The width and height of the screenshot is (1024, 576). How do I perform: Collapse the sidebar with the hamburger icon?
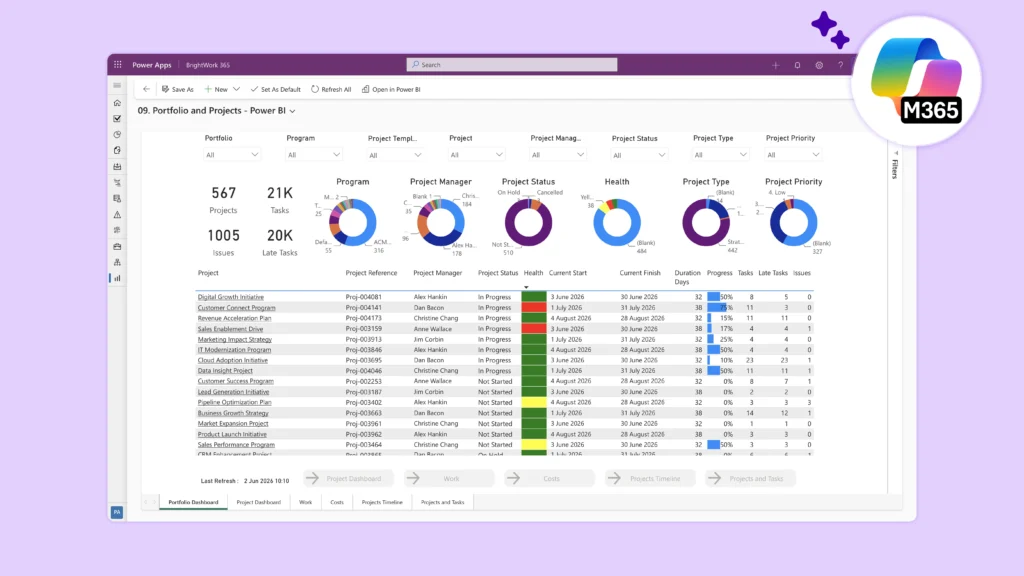117,86
